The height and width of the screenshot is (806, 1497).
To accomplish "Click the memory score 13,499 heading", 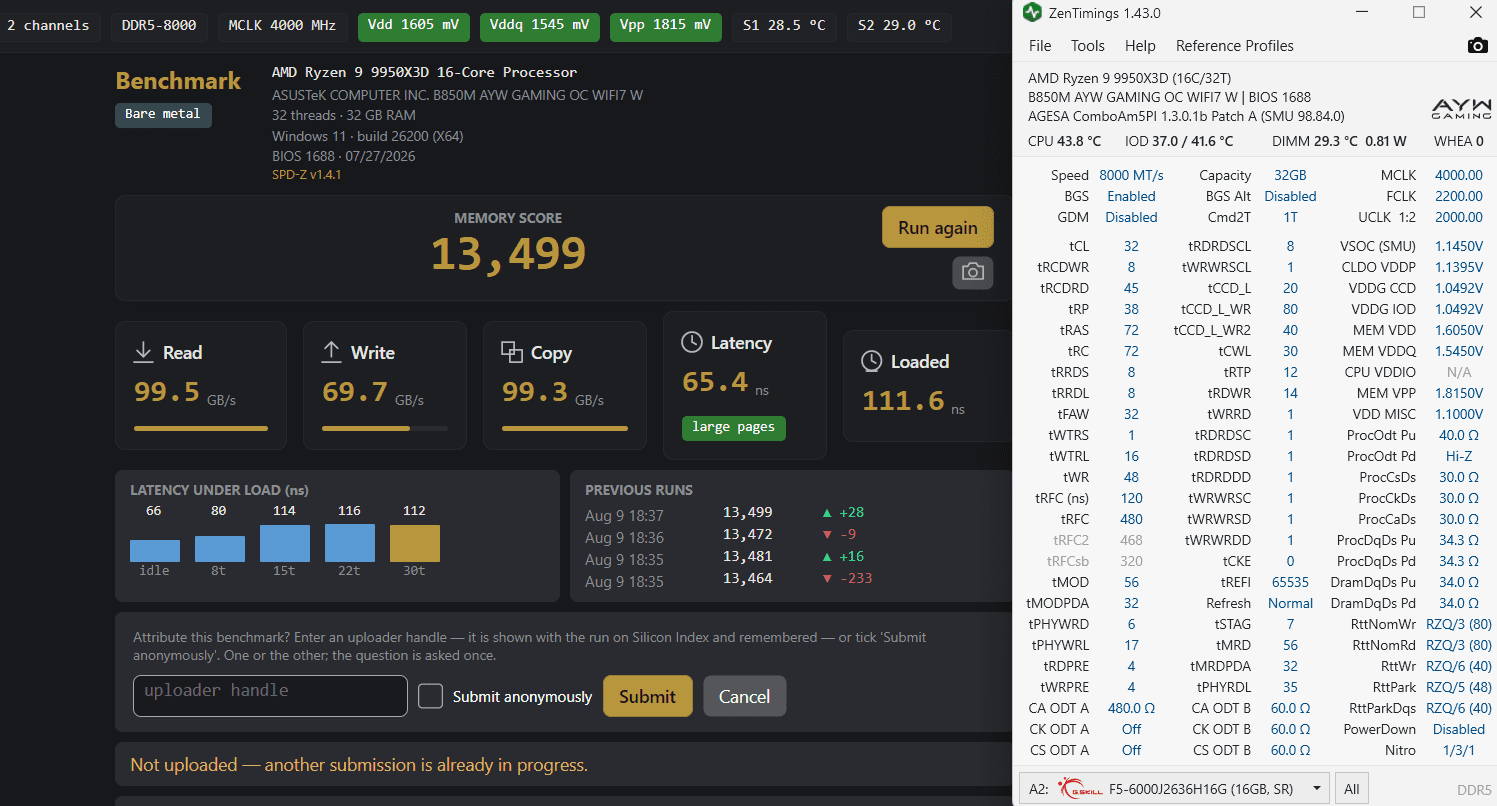I will [508, 254].
